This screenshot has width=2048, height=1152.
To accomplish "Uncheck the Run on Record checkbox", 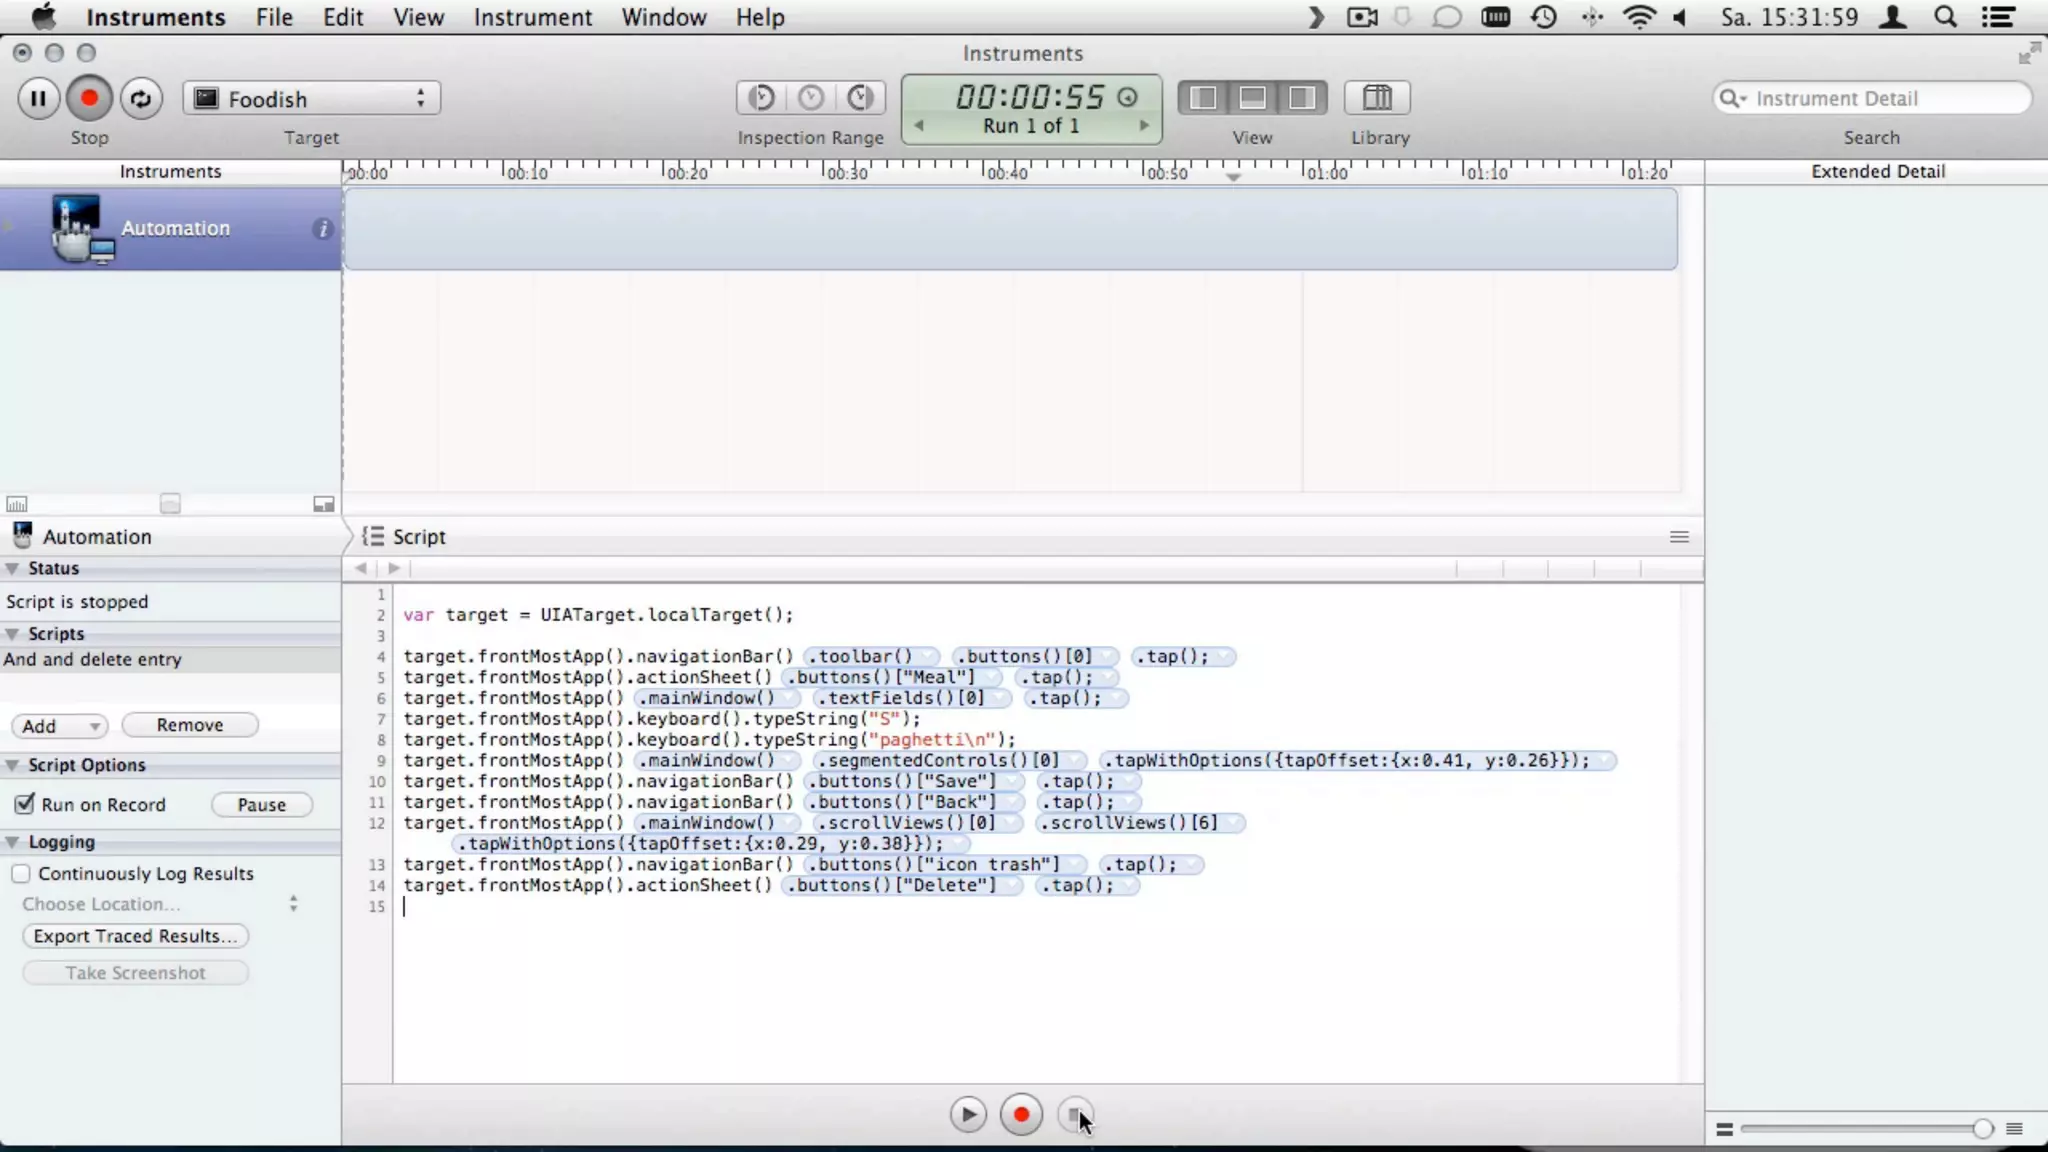I will coord(24,805).
